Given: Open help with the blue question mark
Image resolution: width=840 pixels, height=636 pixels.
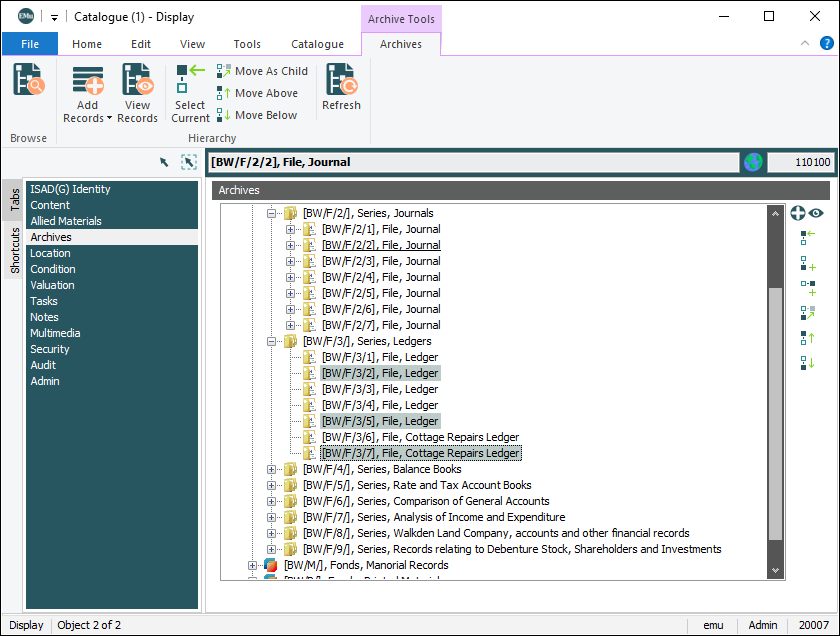Looking at the screenshot, I should click(827, 43).
